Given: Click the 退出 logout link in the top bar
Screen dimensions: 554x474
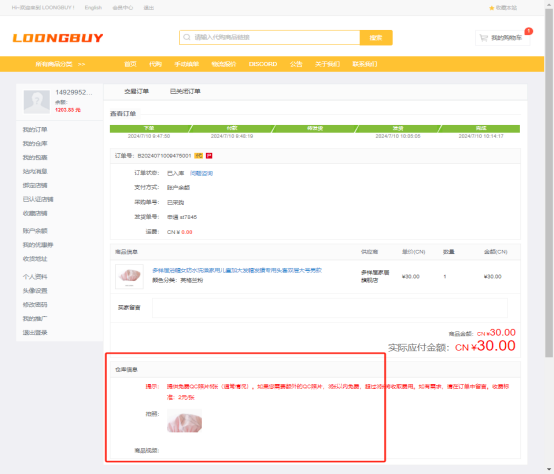Looking at the screenshot, I should pyautogui.click(x=149, y=8).
